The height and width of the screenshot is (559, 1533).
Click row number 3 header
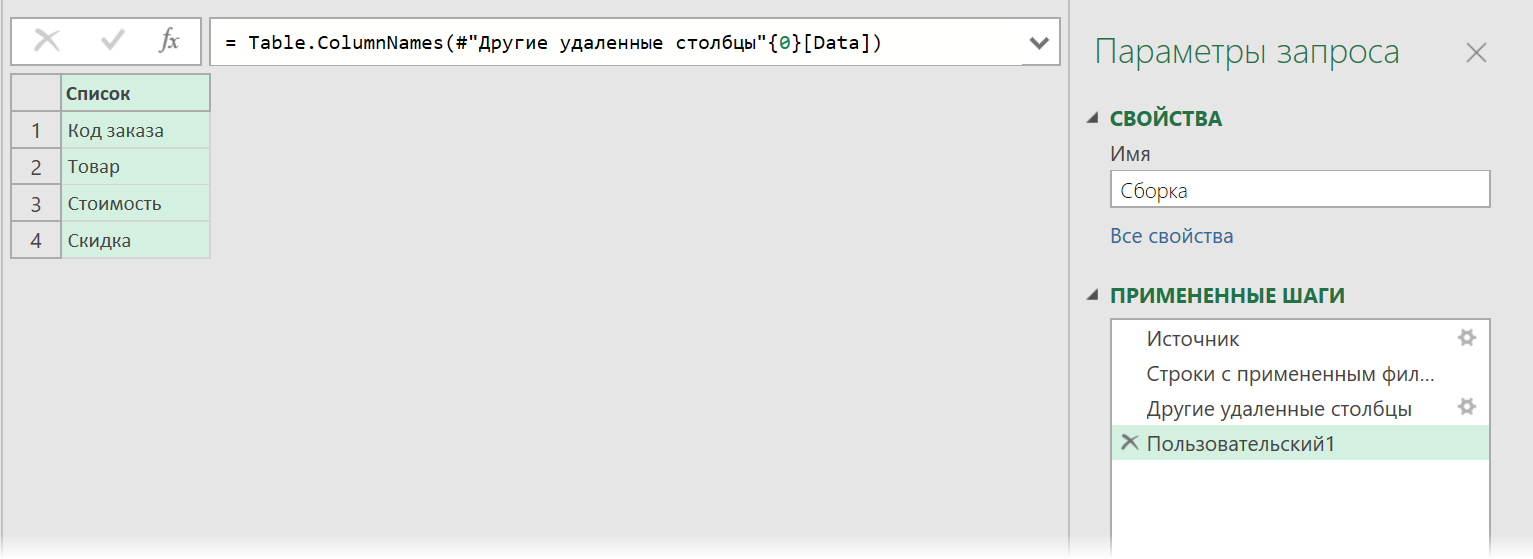pos(36,204)
